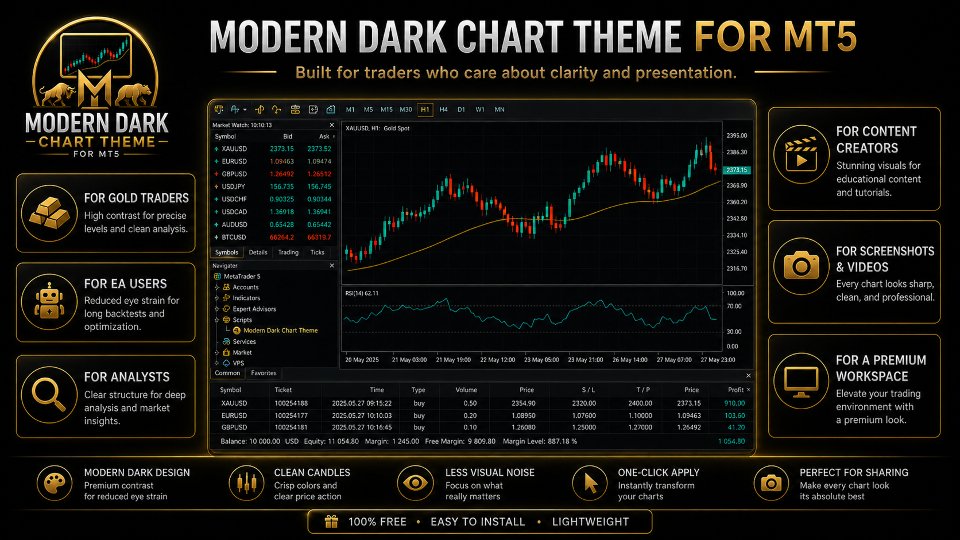This screenshot has height=540, width=960.
Task: Click the magnifying glass icon for Analysts
Action: (49, 394)
